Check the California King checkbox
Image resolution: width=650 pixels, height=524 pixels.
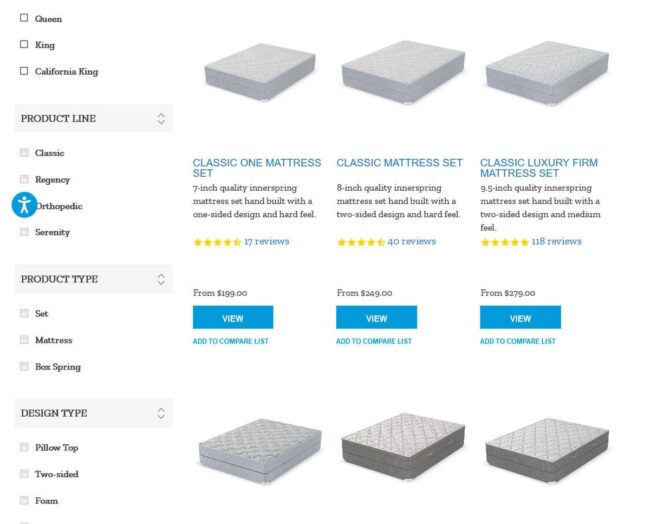pyautogui.click(x=24, y=71)
